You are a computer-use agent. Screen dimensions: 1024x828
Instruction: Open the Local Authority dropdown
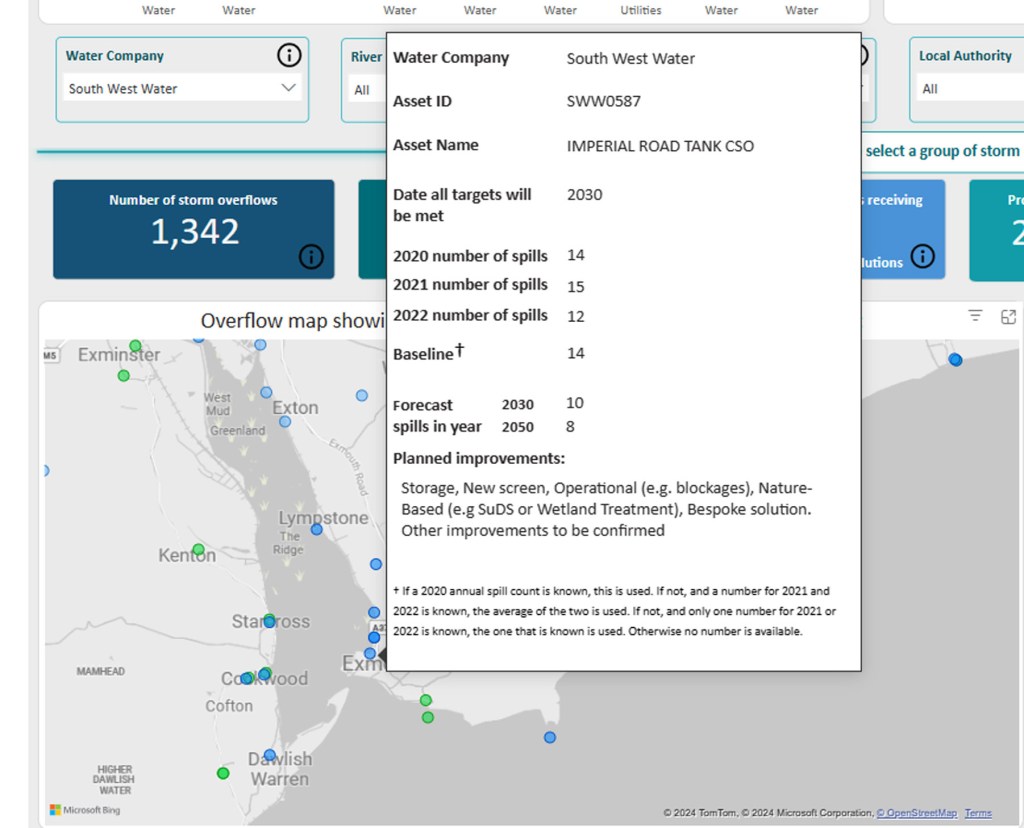tap(965, 89)
